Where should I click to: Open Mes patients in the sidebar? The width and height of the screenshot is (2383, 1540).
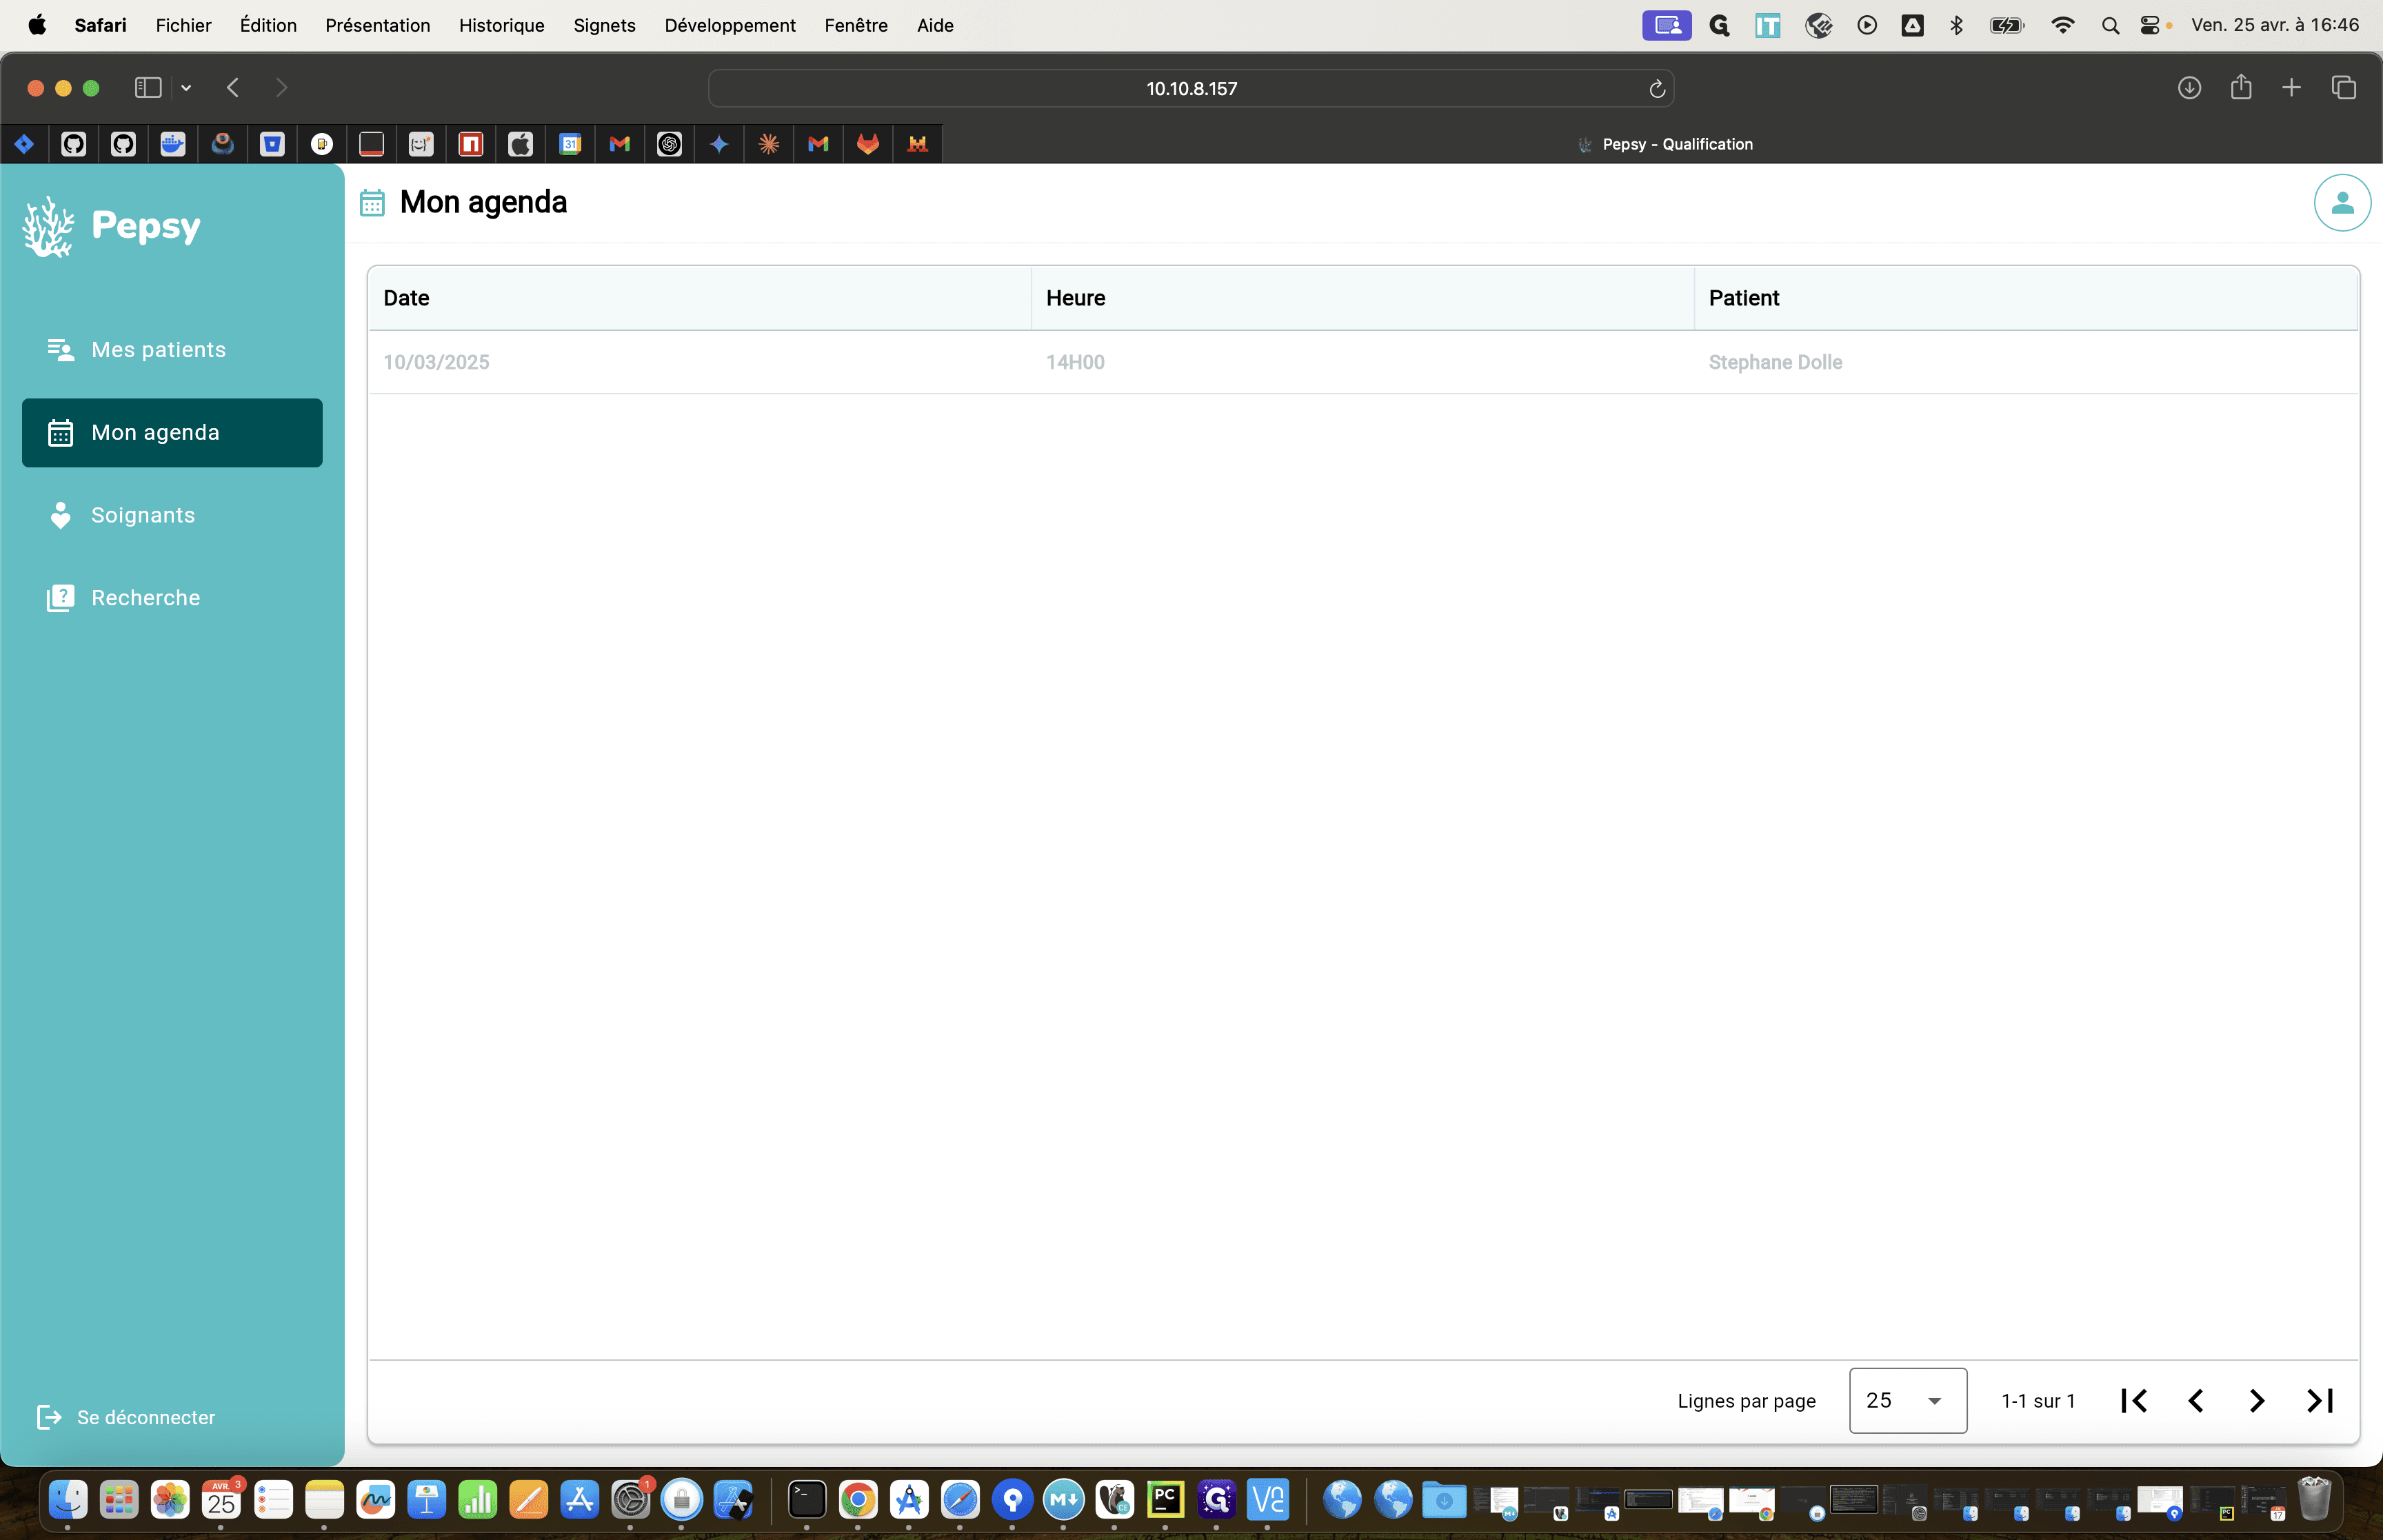[172, 350]
